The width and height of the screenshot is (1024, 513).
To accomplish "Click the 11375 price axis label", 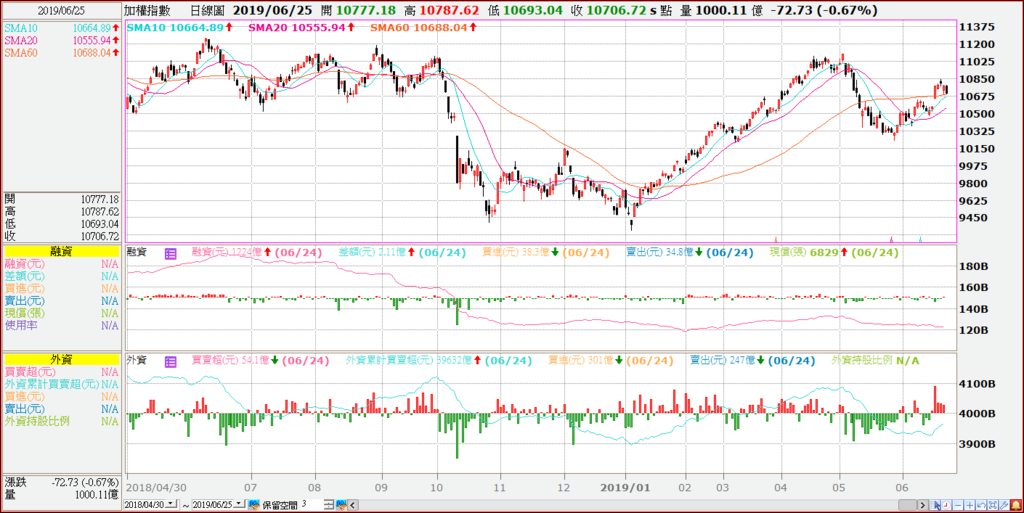I will tap(976, 27).
